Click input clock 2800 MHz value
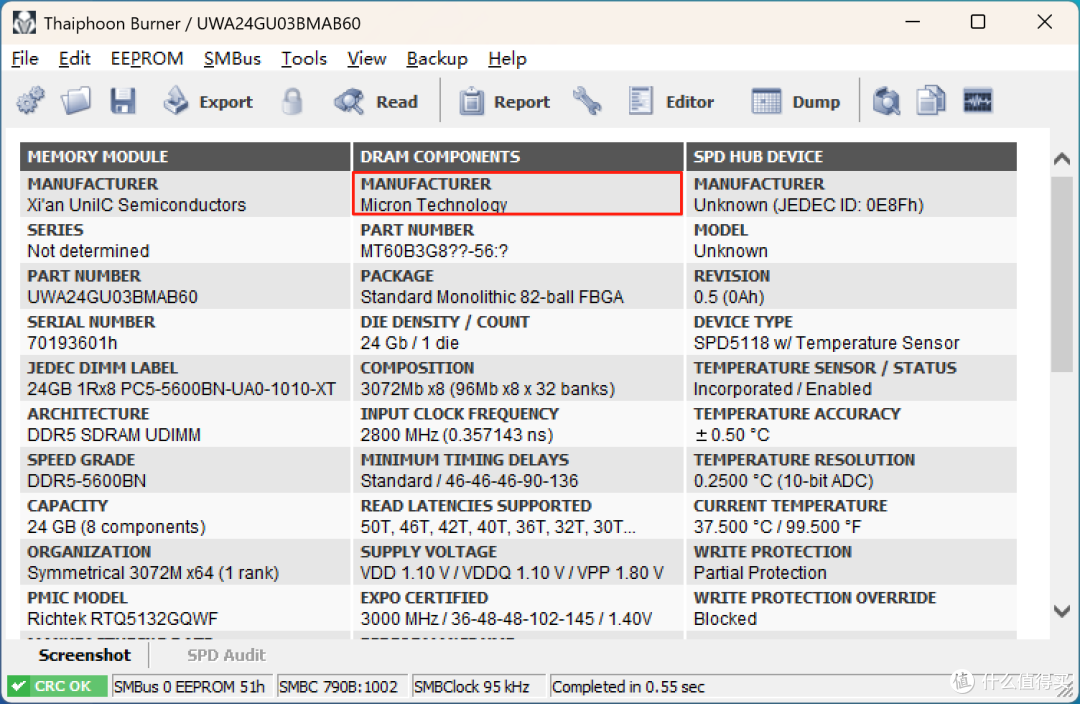Image resolution: width=1080 pixels, height=704 pixels. 457,435
